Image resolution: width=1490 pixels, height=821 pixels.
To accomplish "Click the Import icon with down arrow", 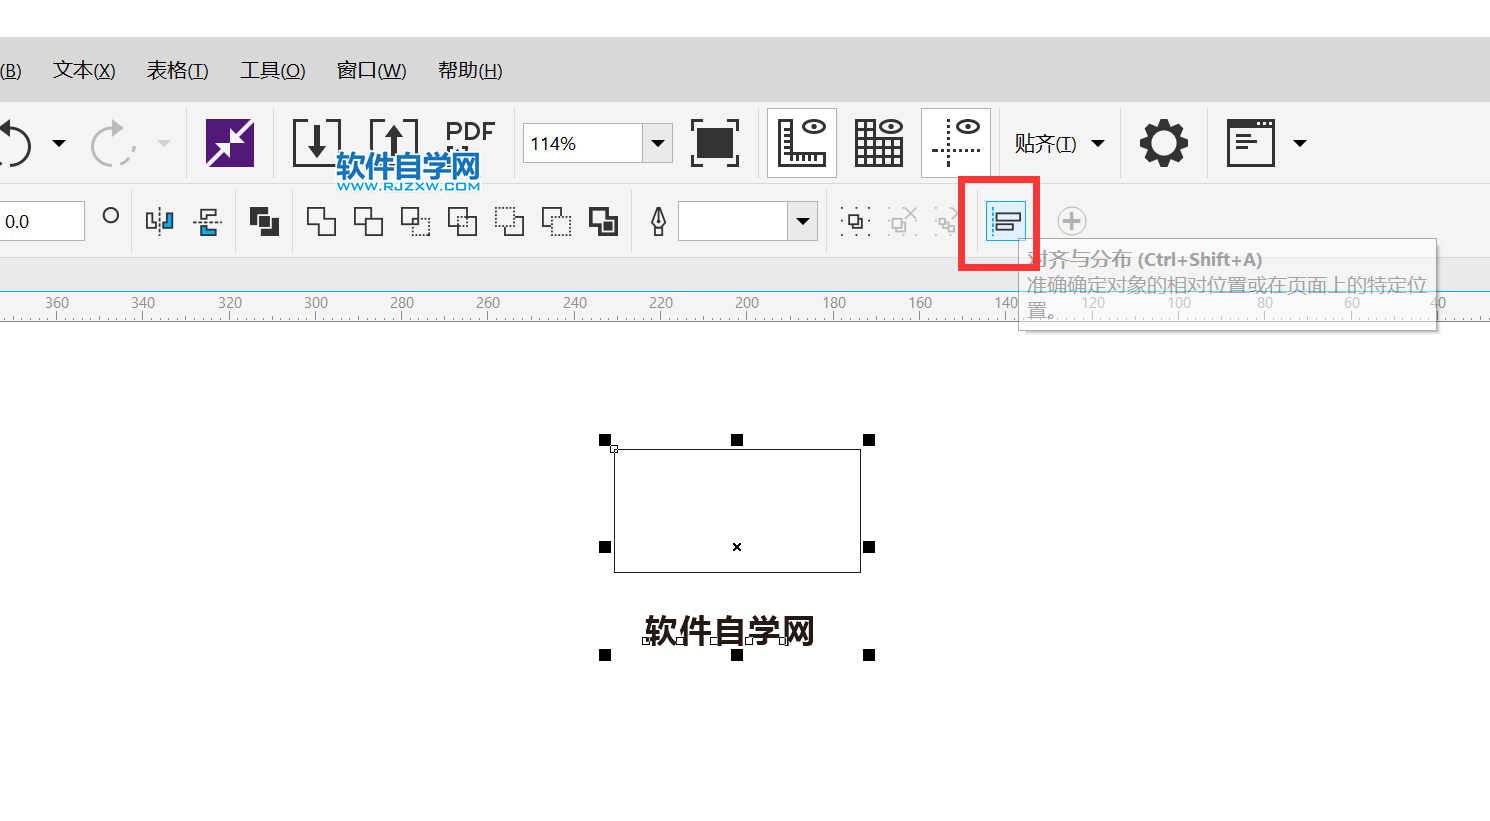I will (316, 142).
